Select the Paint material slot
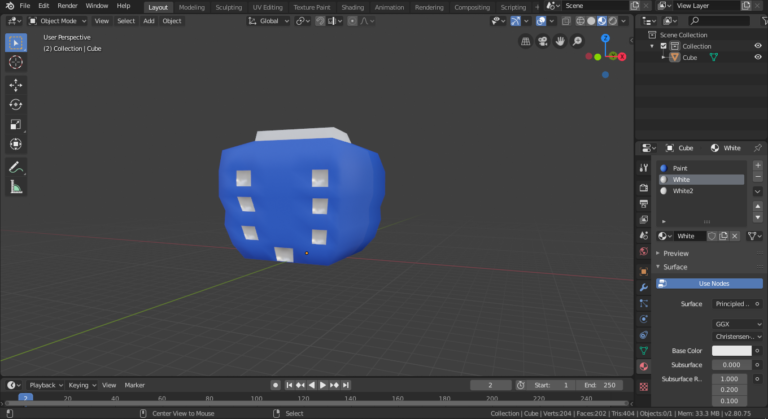768x419 pixels. pyautogui.click(x=681, y=168)
